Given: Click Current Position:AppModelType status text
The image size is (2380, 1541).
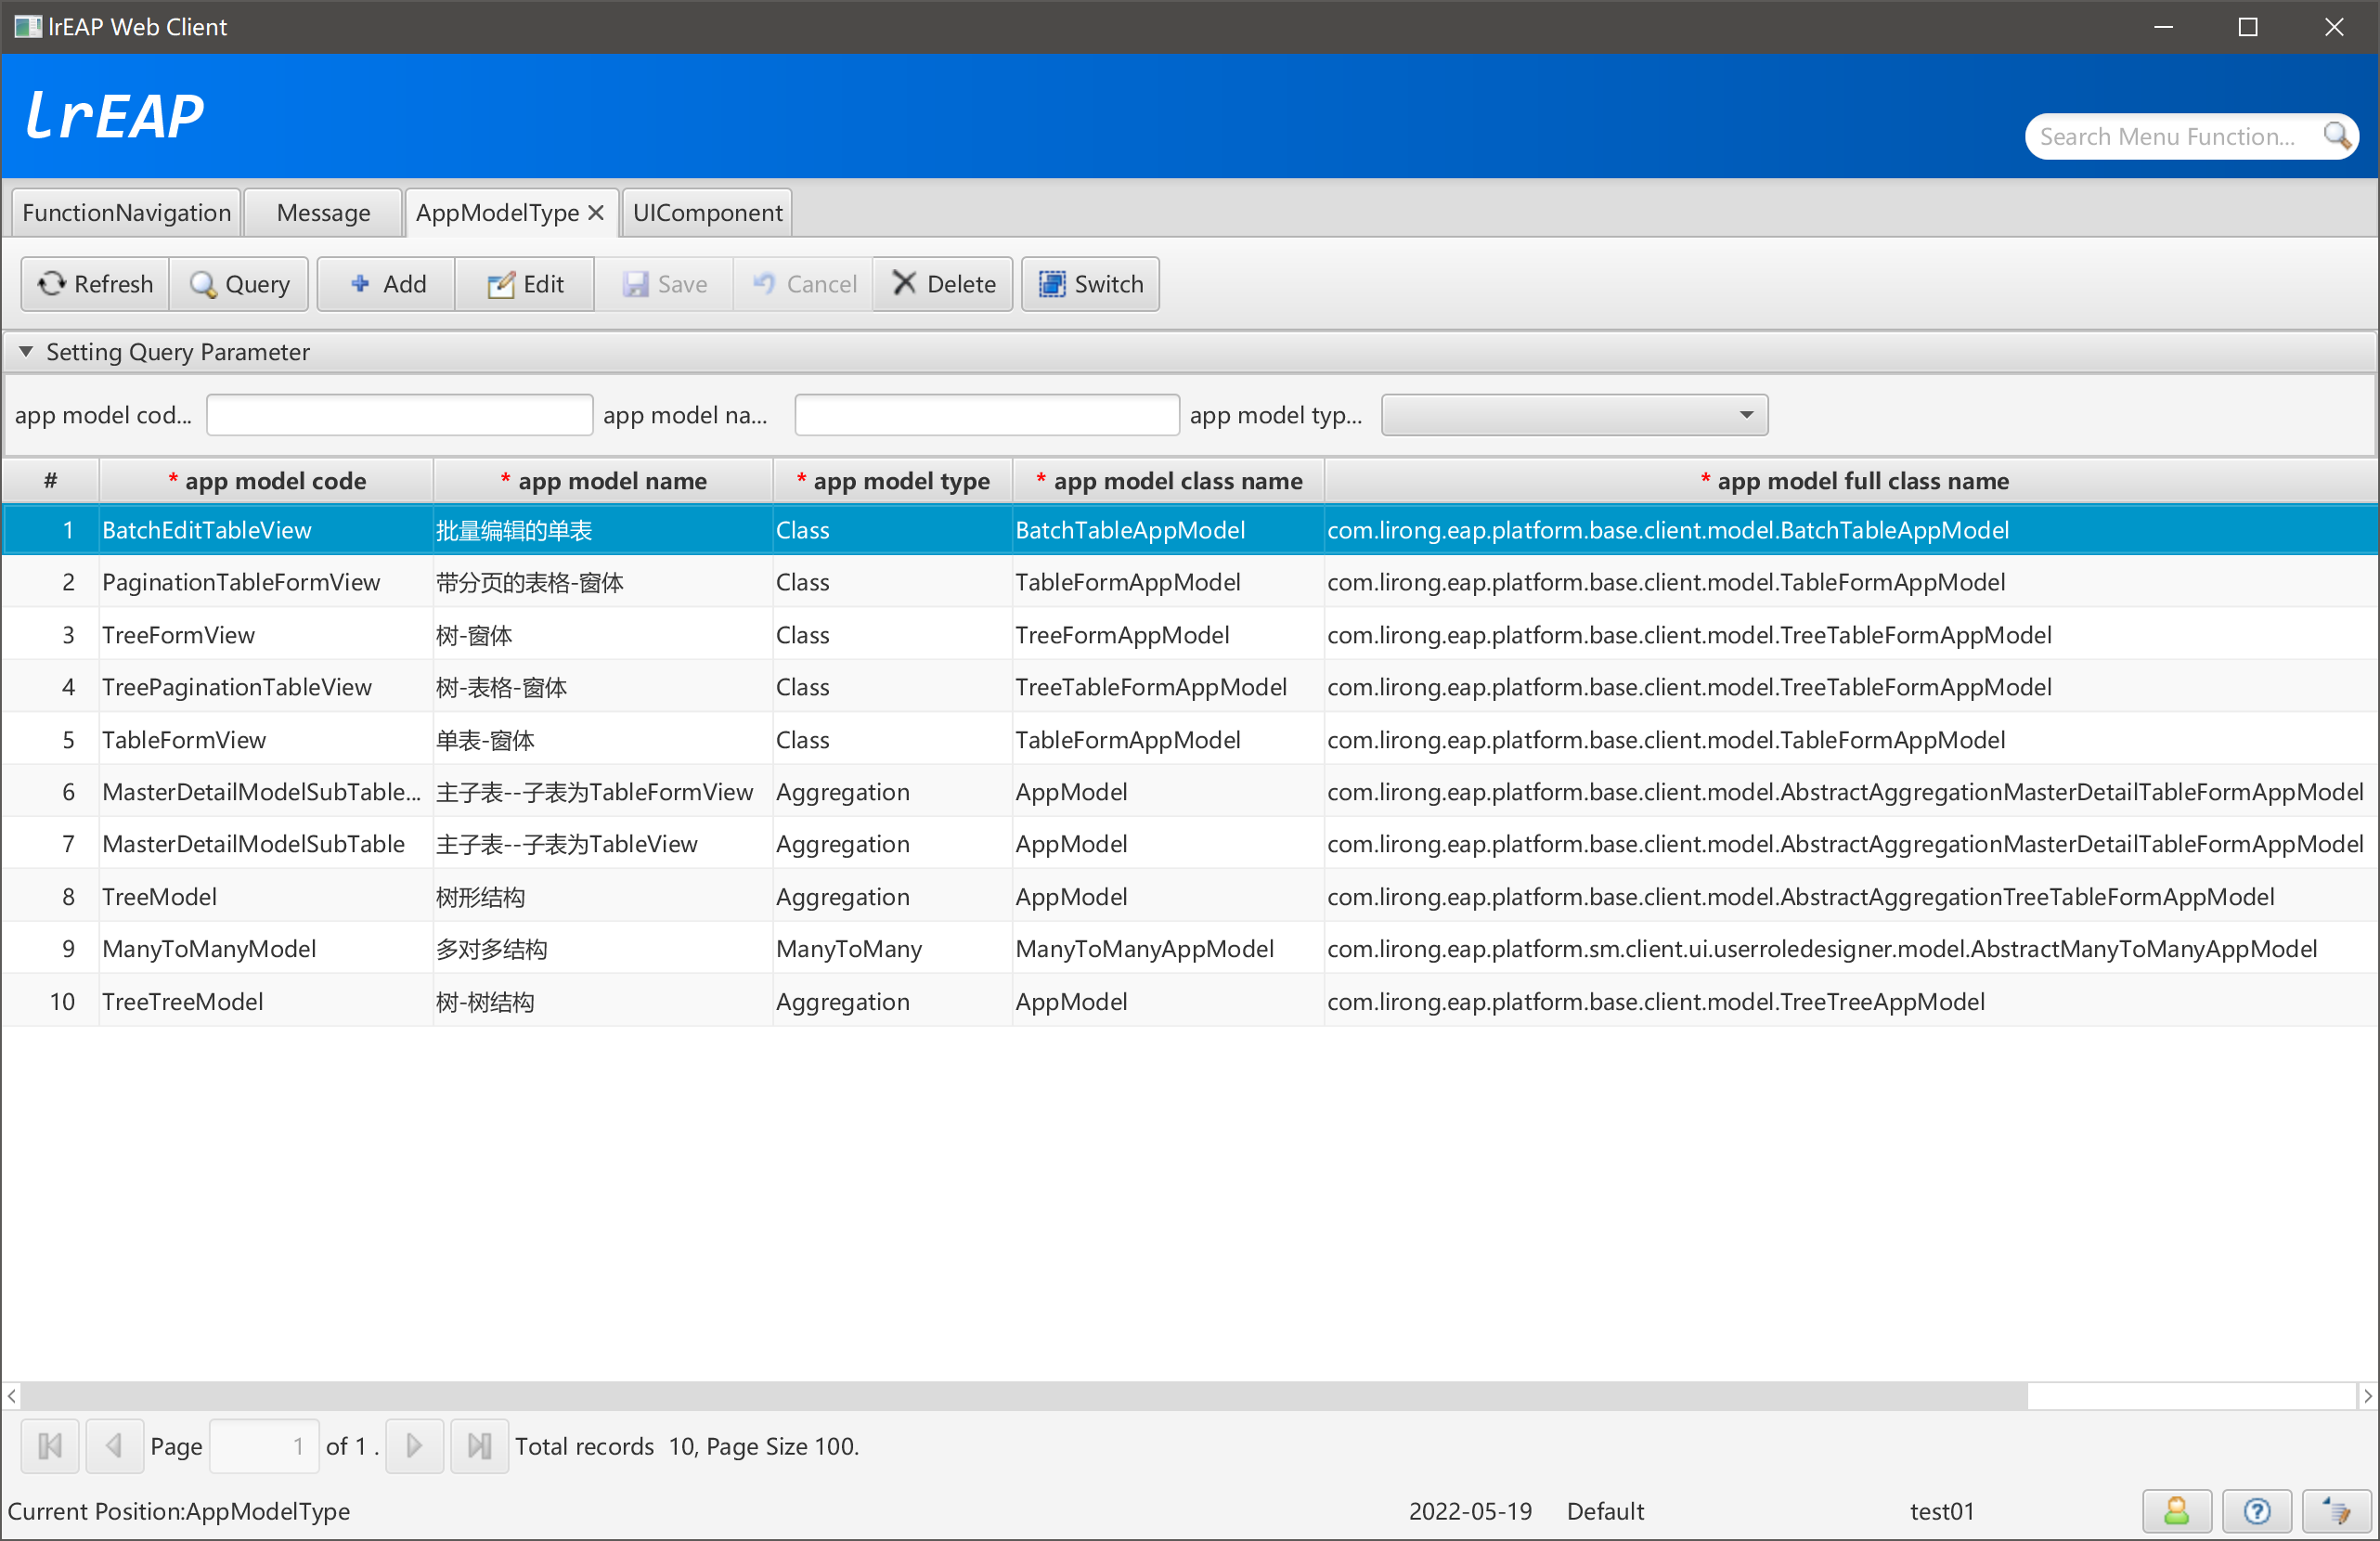Looking at the screenshot, I should pyautogui.click(x=179, y=1511).
